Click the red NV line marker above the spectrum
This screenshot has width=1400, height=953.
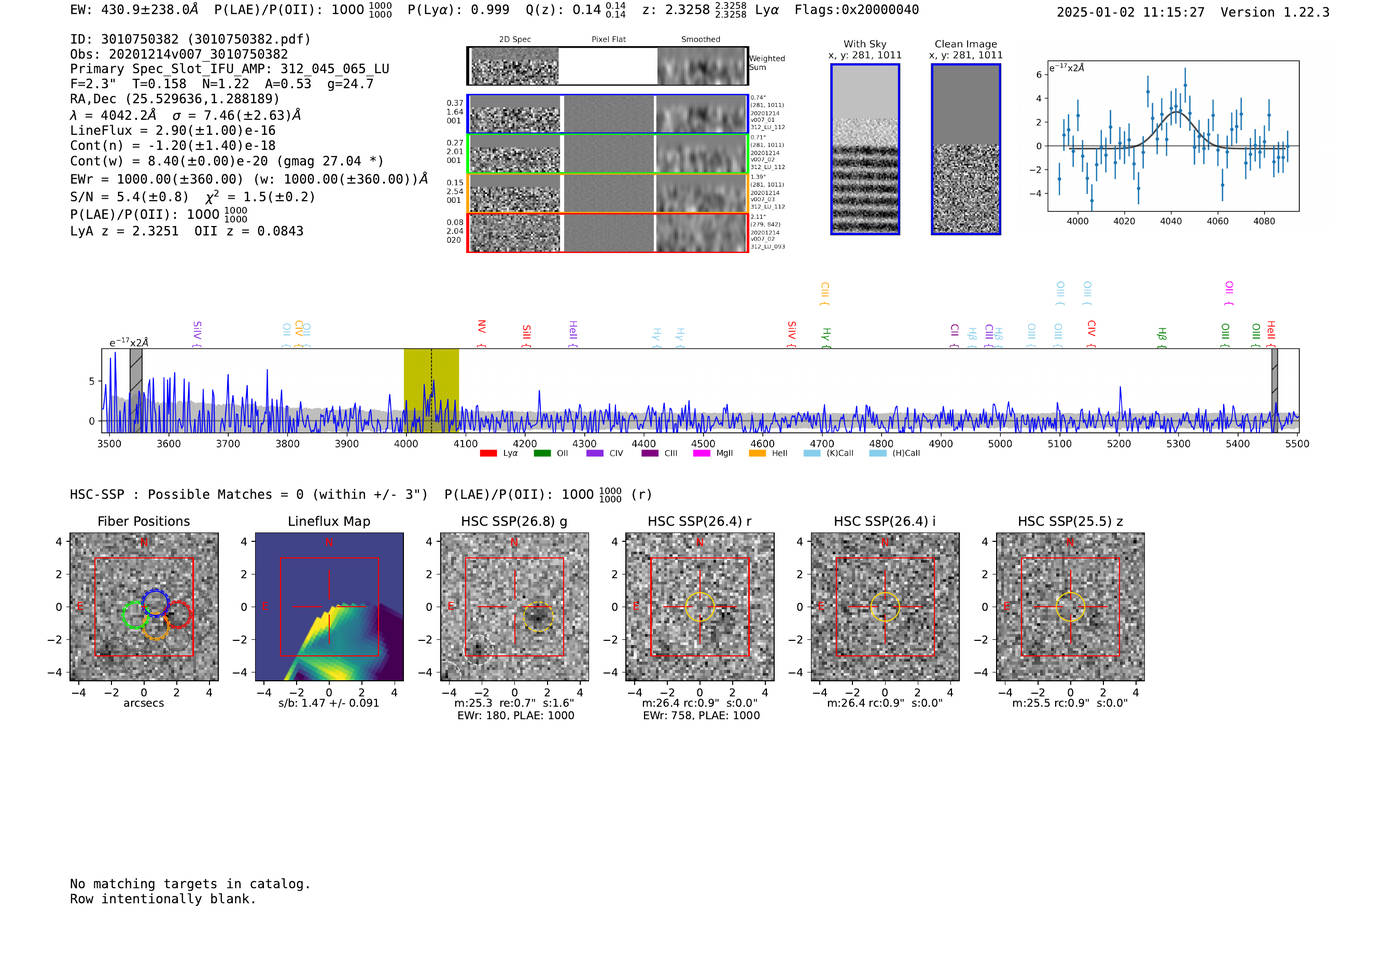pyautogui.click(x=481, y=333)
